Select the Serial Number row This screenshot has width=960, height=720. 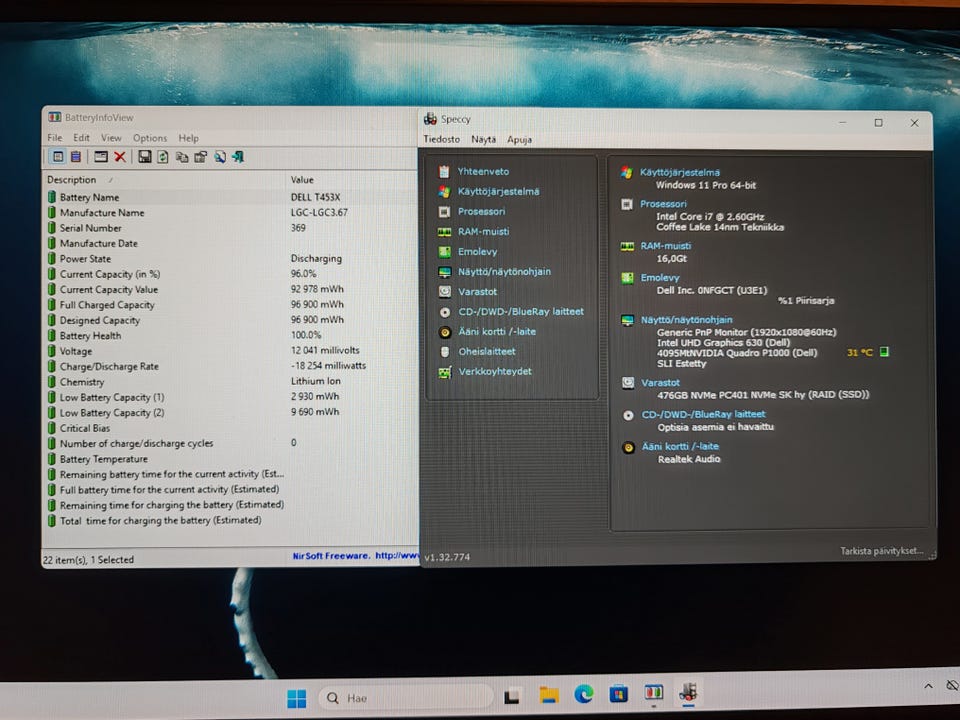[230, 228]
